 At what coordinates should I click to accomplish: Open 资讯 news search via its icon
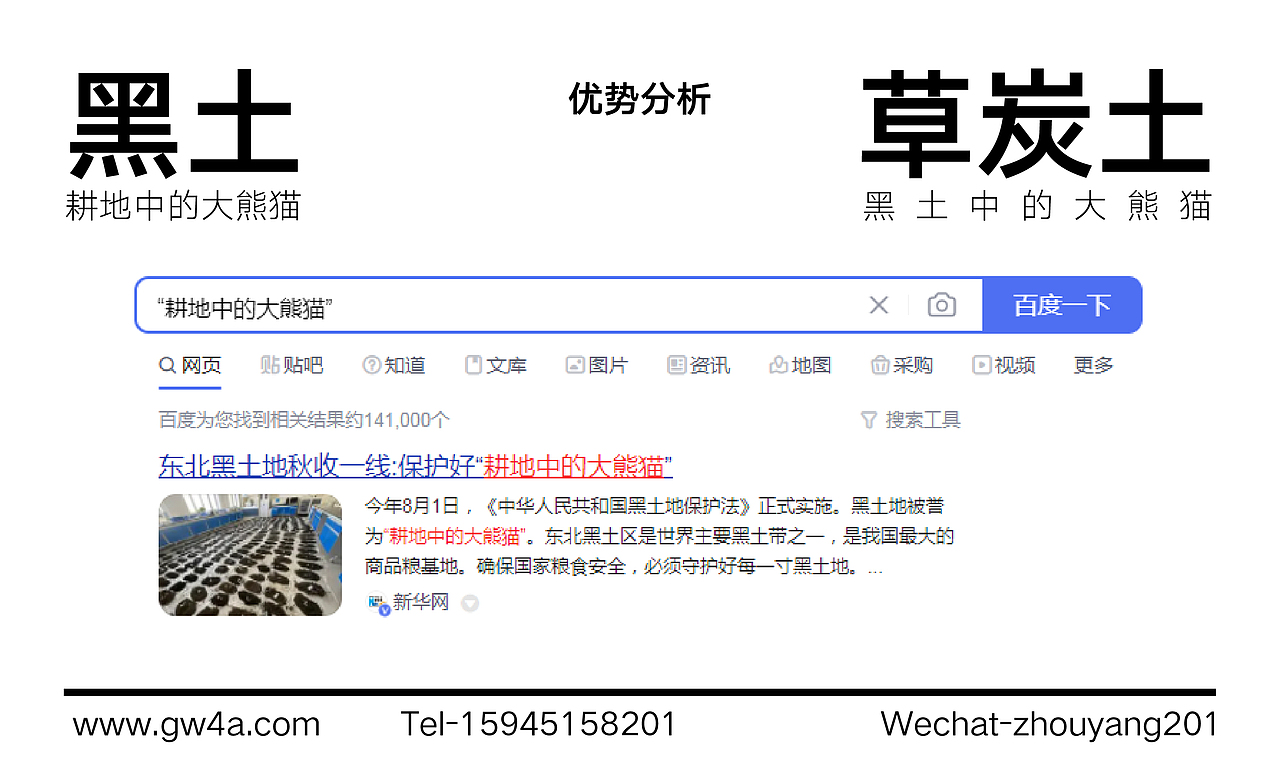tap(675, 365)
